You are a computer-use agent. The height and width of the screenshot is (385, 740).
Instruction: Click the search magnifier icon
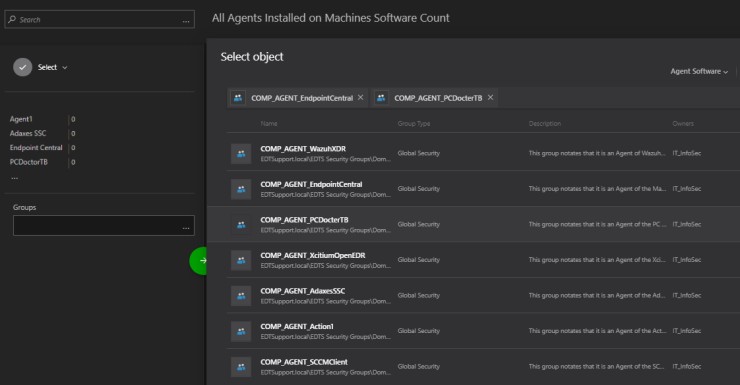pyautogui.click(x=12, y=19)
